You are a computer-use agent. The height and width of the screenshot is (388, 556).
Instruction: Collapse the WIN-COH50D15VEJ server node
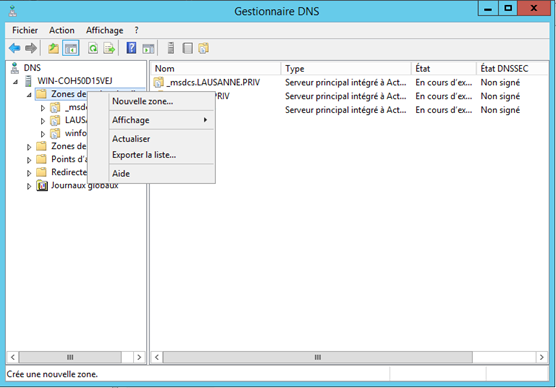[15, 82]
